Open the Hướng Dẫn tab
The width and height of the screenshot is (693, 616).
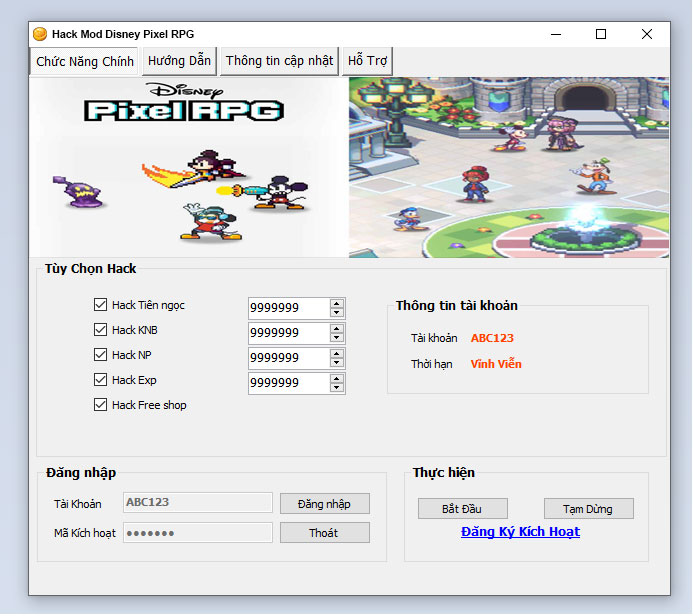click(x=179, y=61)
